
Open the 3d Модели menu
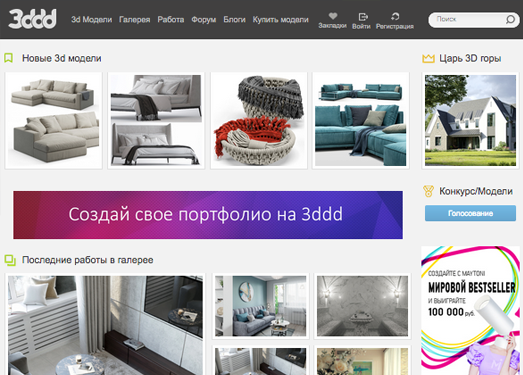pos(91,20)
